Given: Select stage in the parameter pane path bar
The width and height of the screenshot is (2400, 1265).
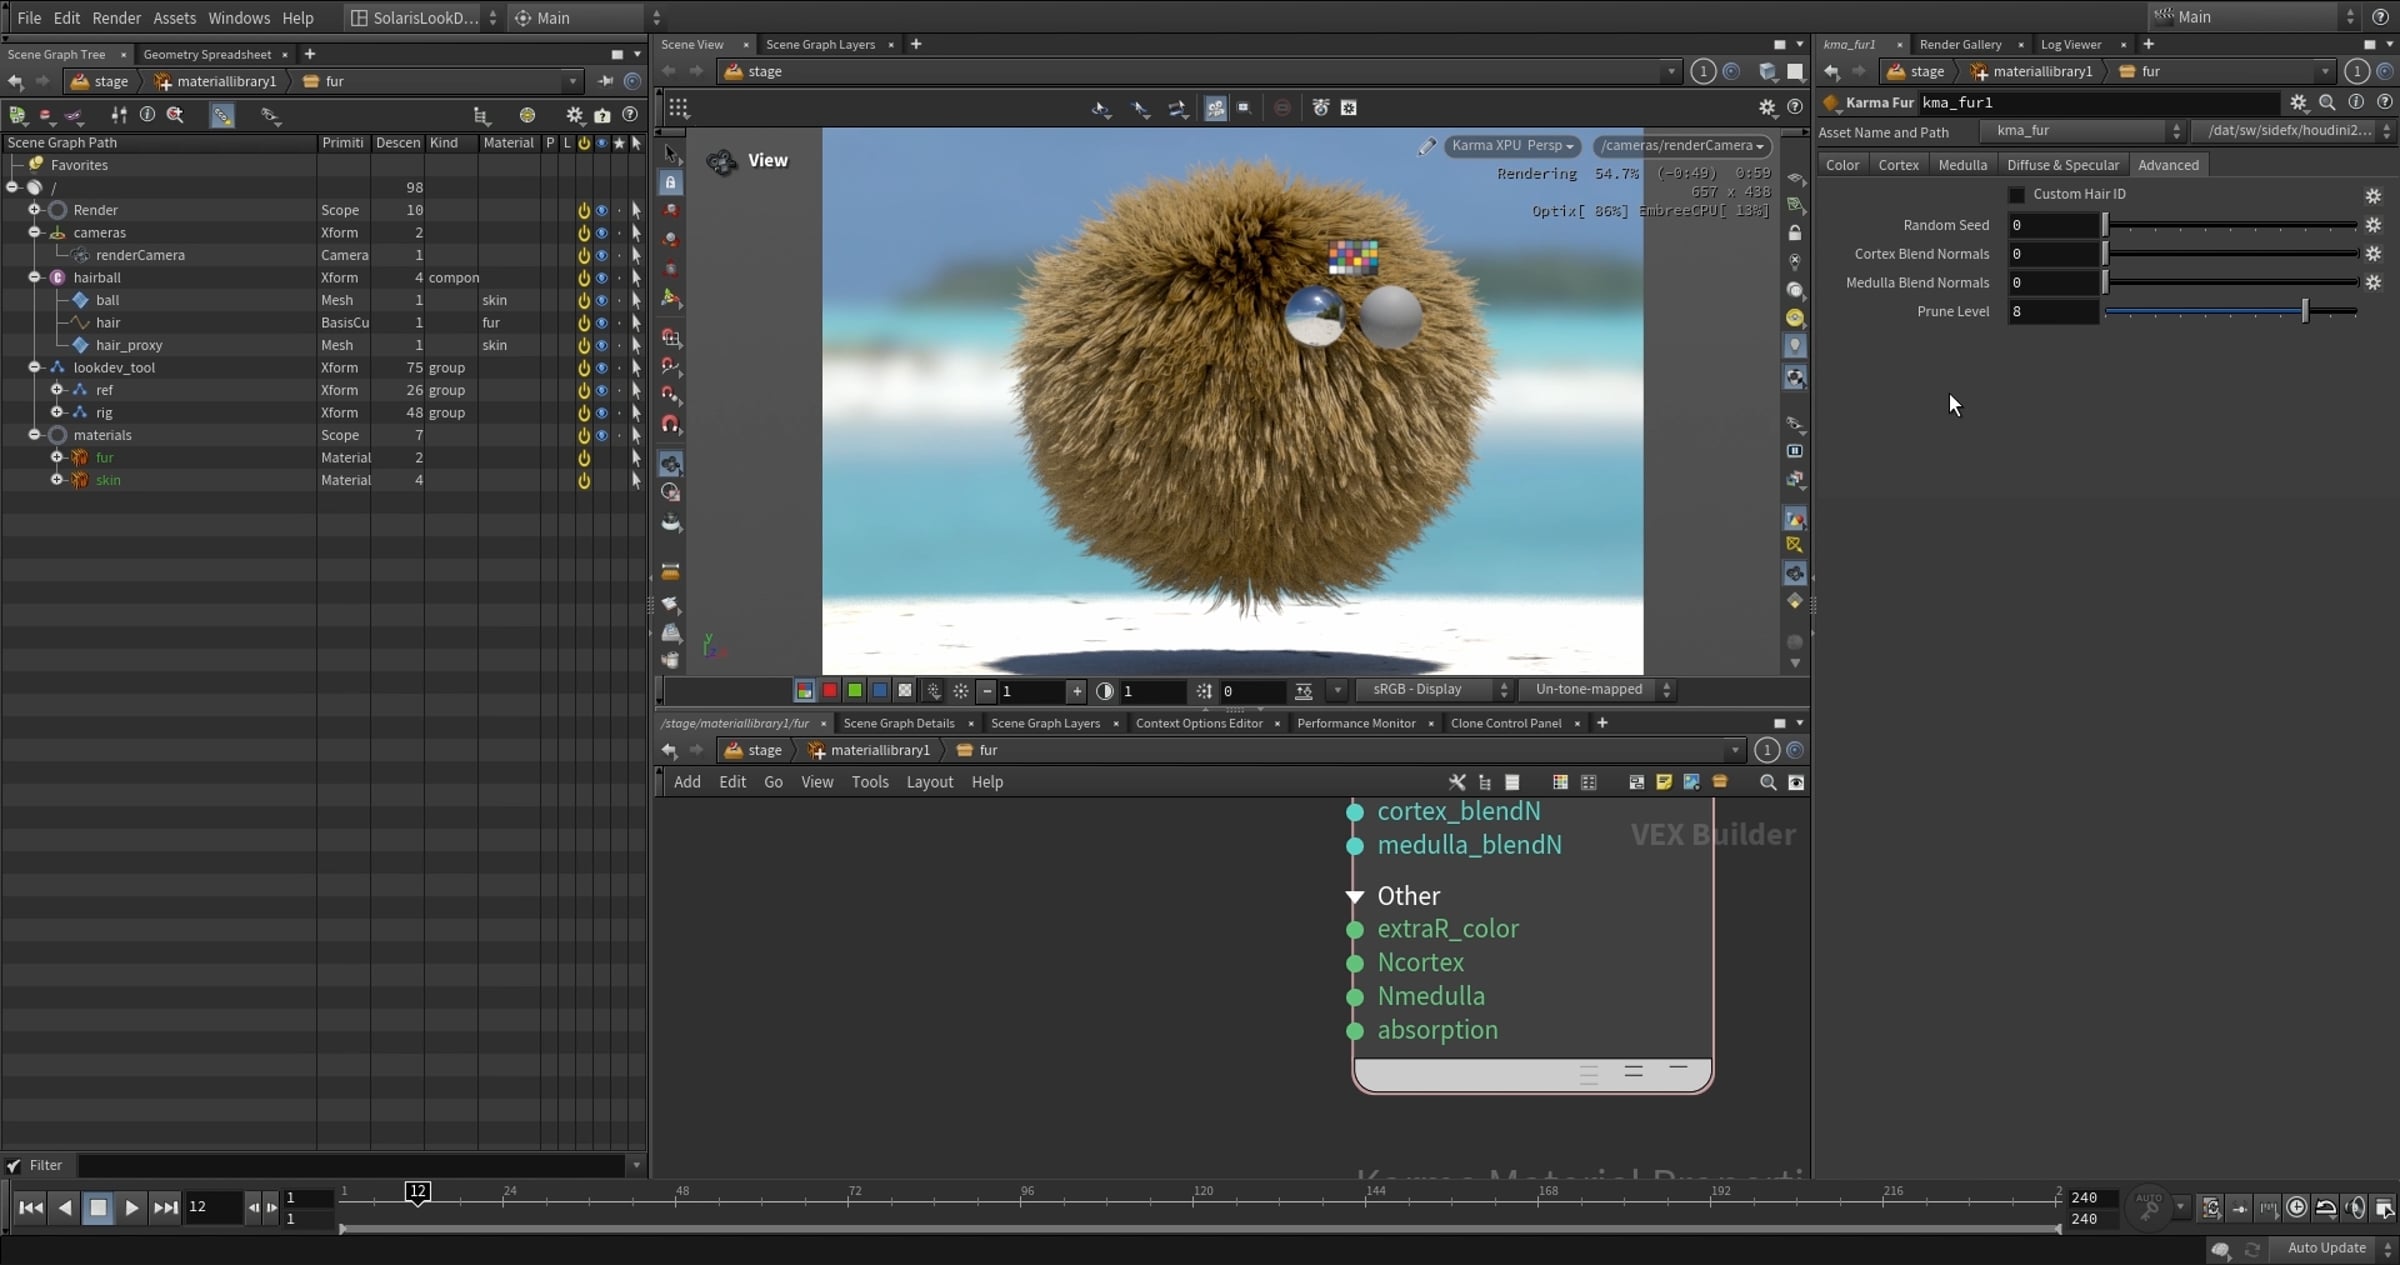Looking at the screenshot, I should [1915, 72].
